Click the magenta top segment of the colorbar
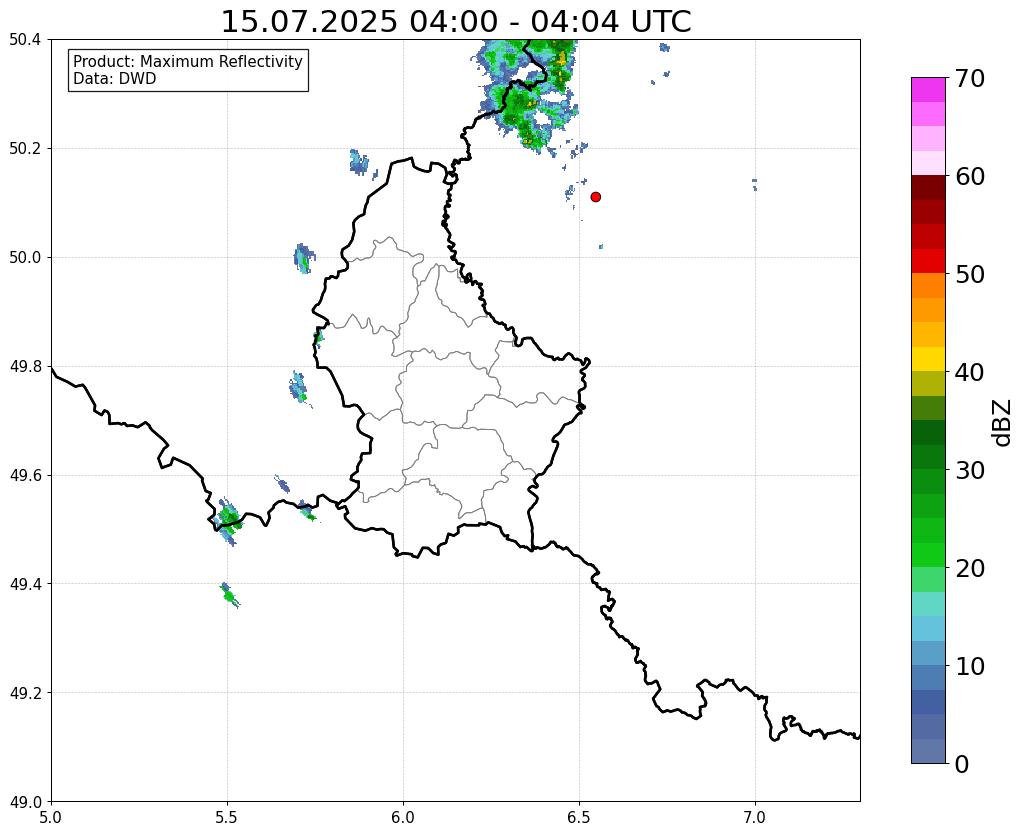This screenshot has width=1023, height=834. pyautogui.click(x=928, y=90)
